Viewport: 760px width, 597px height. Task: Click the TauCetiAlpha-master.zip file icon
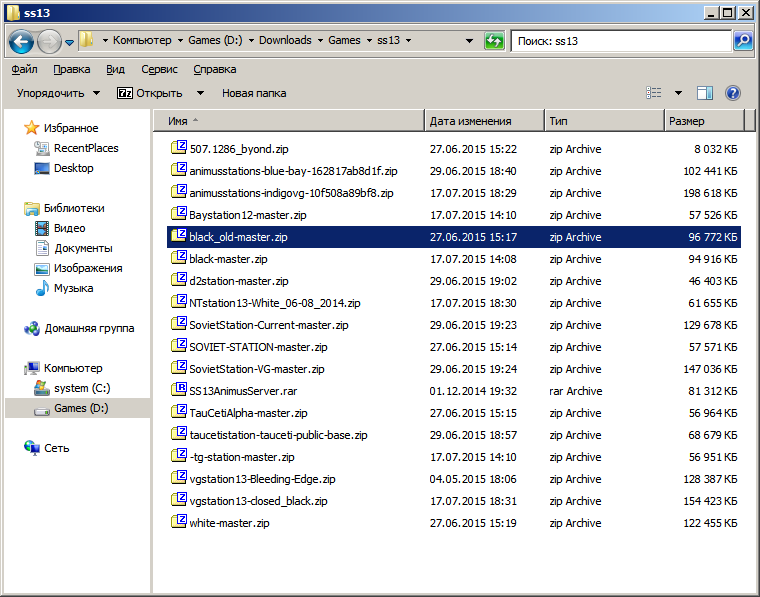tap(179, 411)
